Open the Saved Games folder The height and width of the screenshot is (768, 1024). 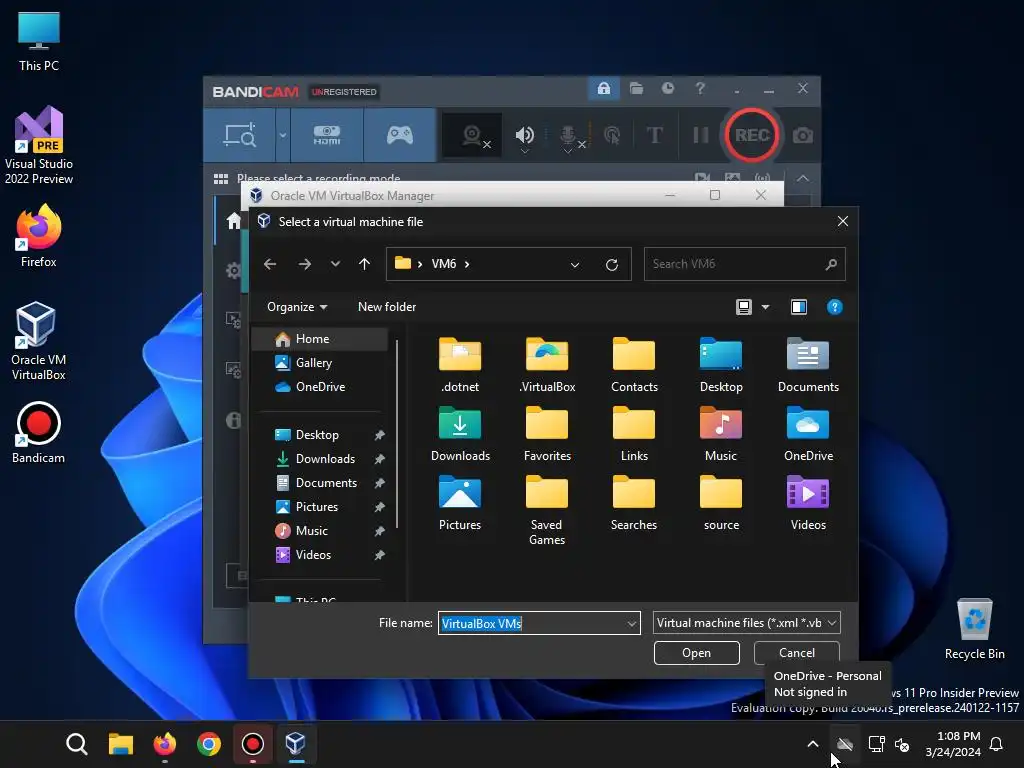coord(547,509)
